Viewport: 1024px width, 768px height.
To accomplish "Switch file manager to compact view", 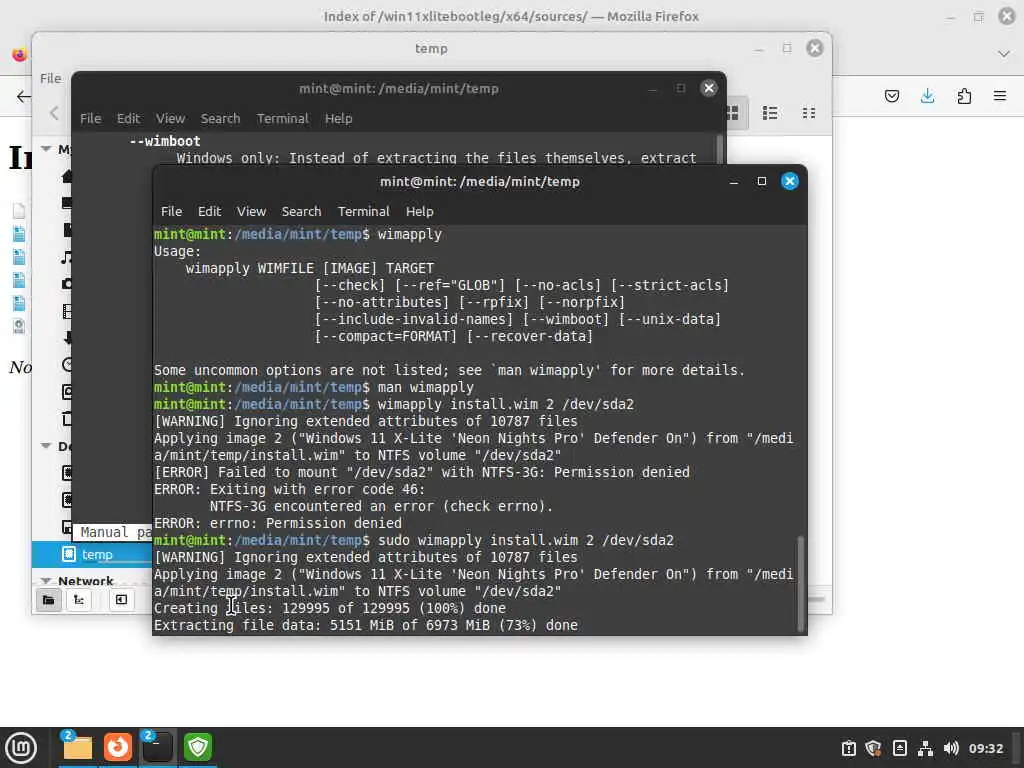I will pos(808,113).
